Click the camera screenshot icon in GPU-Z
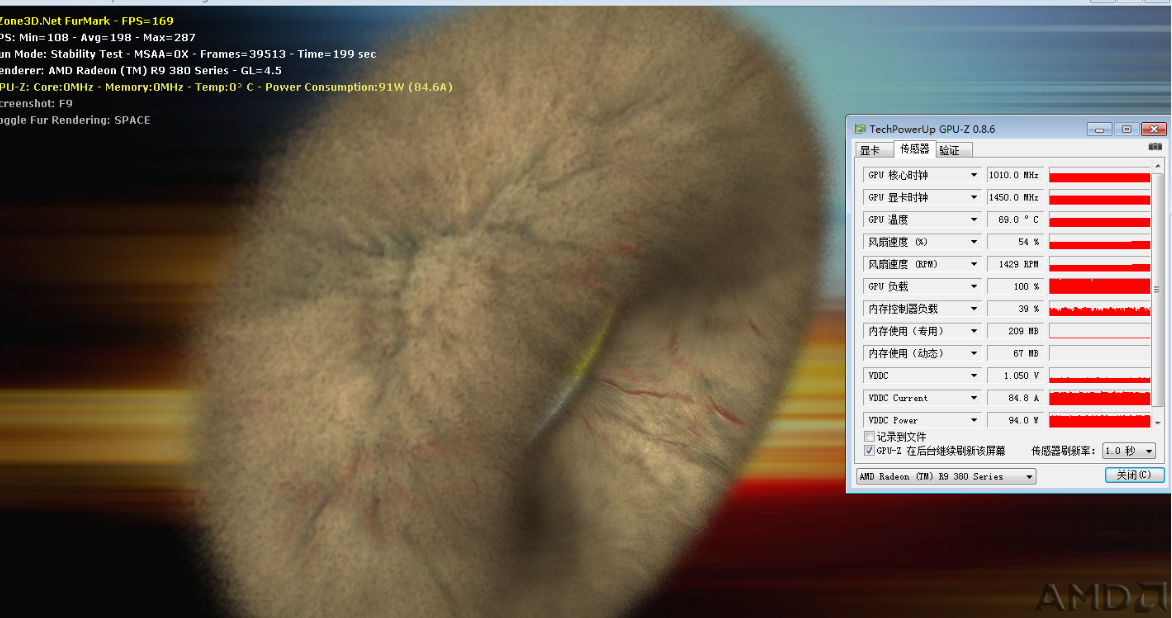The height and width of the screenshot is (618, 1172). click(1155, 146)
